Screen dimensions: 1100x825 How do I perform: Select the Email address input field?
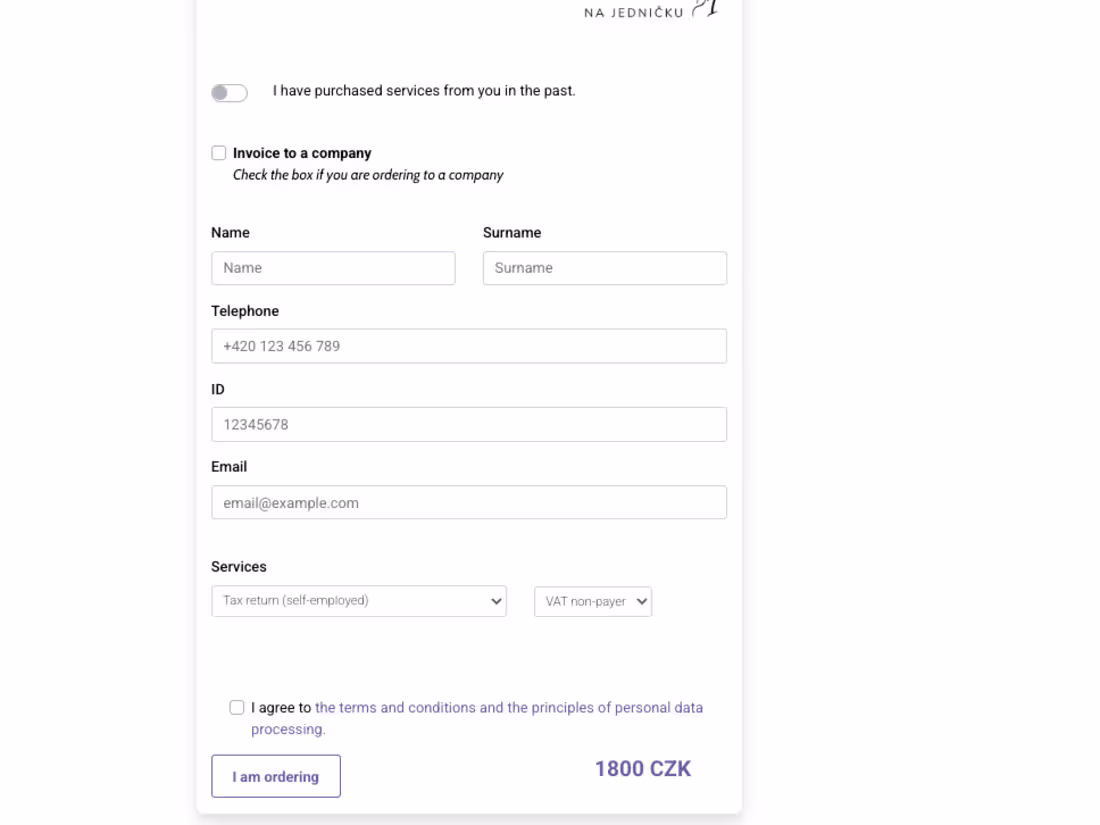tap(469, 502)
